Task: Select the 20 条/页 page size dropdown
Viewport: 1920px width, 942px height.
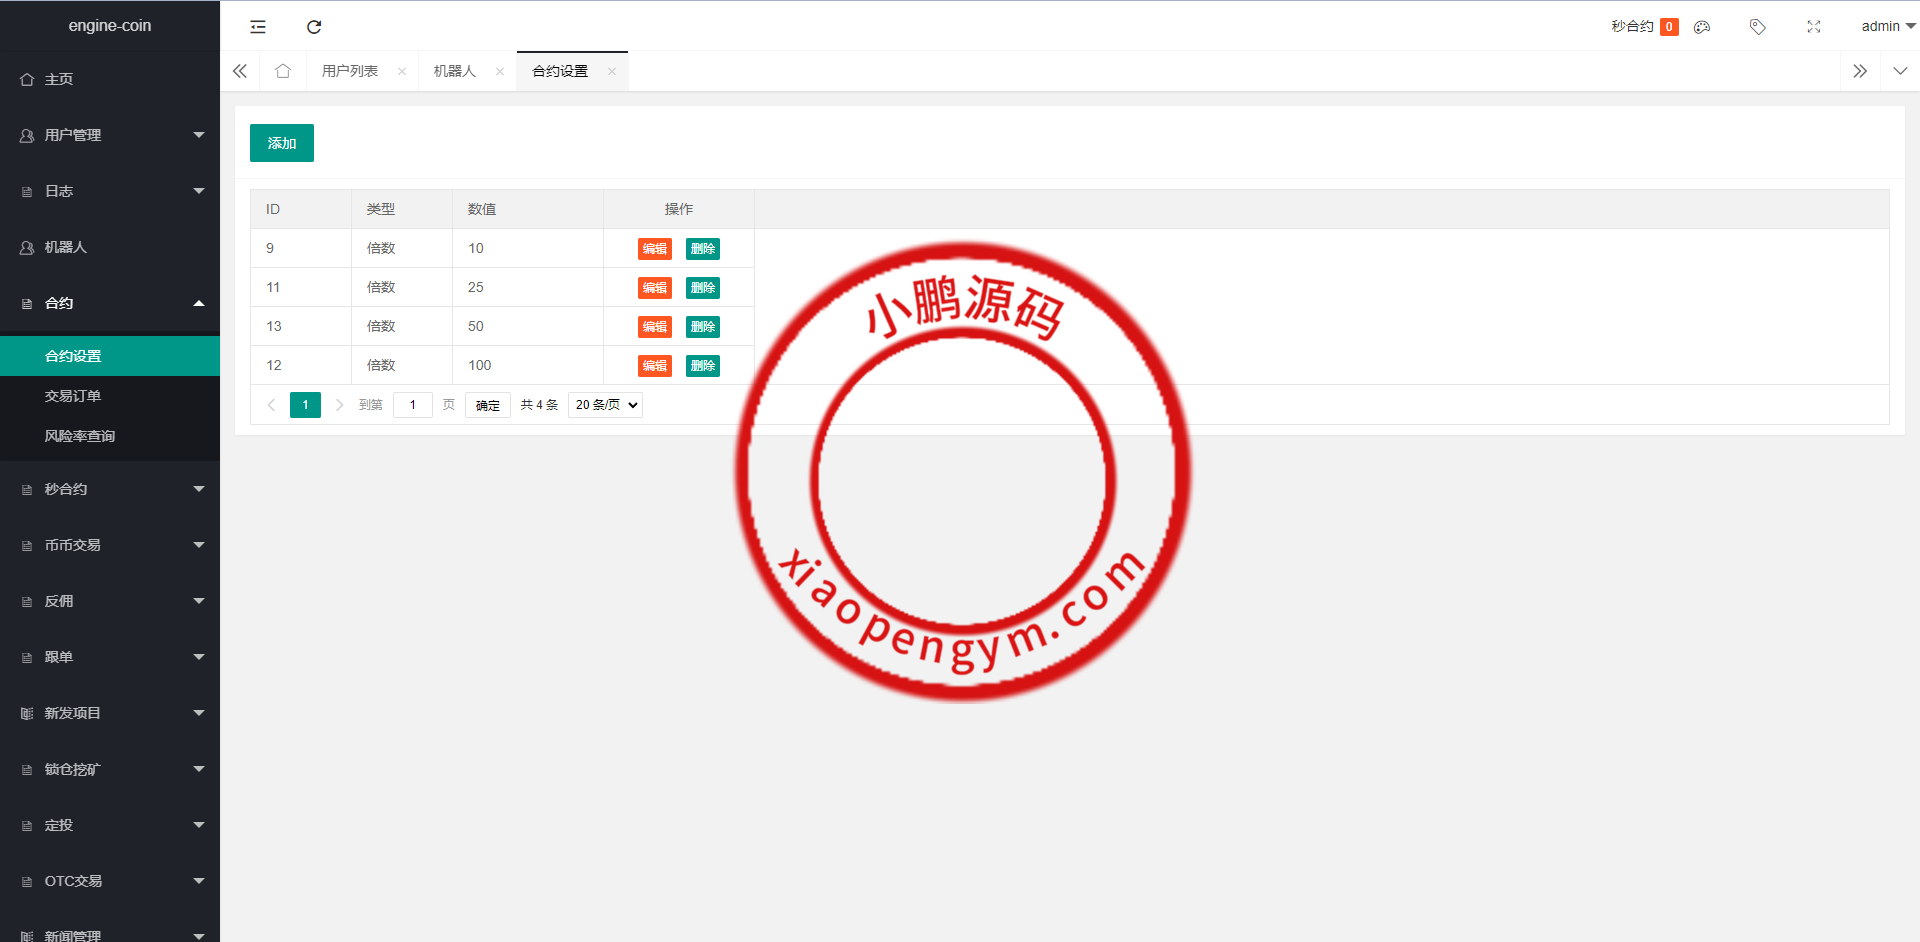Action: click(605, 405)
